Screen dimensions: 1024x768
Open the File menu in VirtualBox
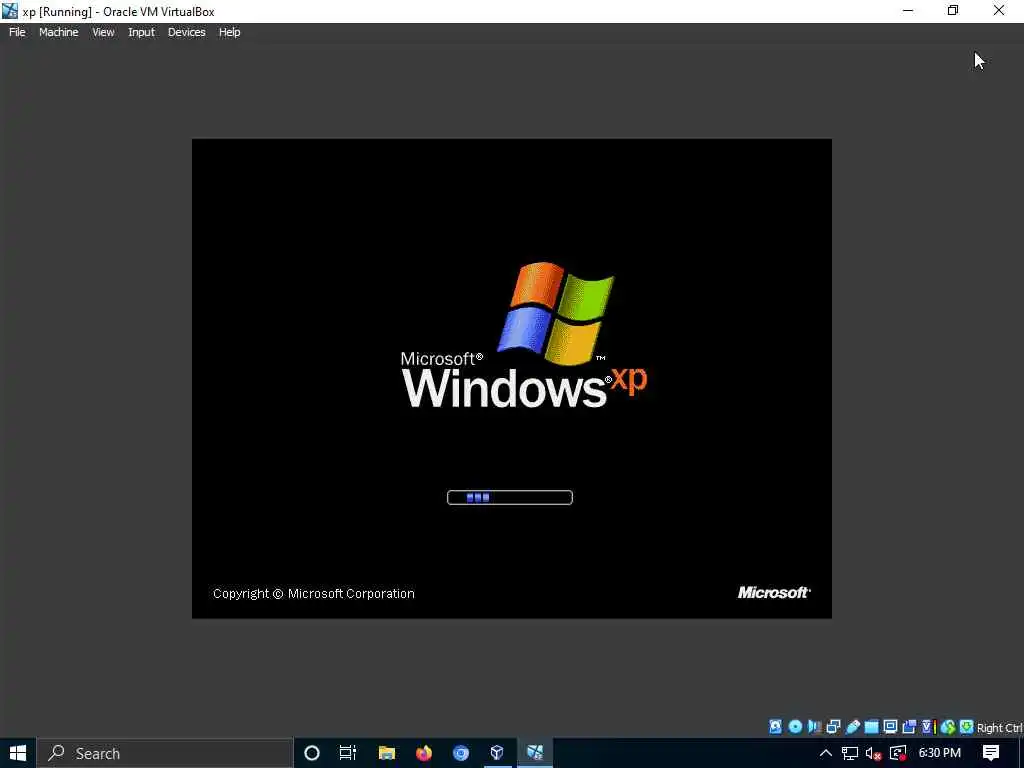tap(17, 32)
